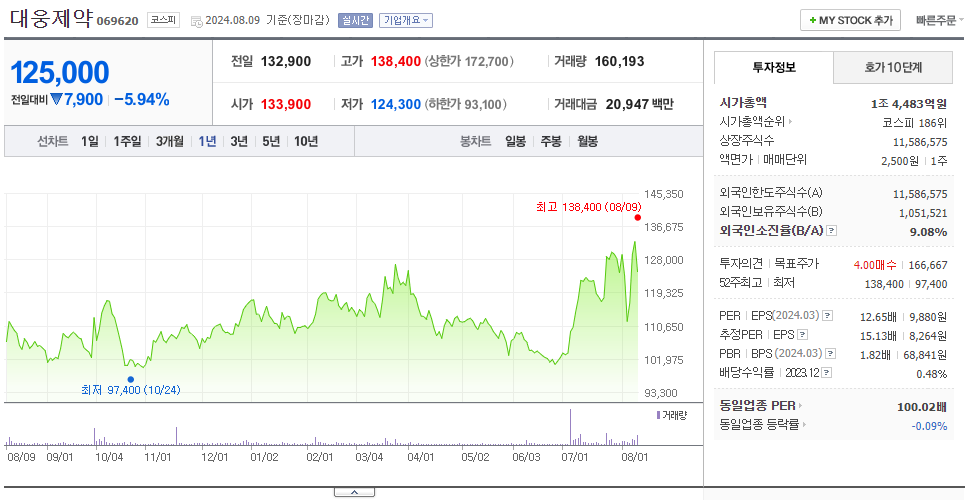Expand the 기업개요 dropdown
Screen dimensions: 968x500
(406, 20)
